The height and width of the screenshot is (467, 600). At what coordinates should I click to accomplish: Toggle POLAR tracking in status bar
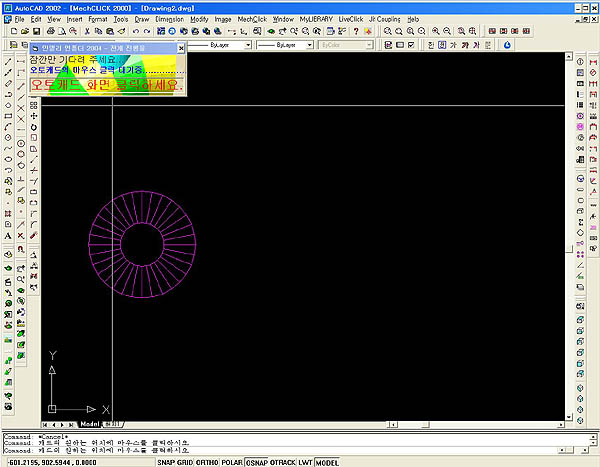pyautogui.click(x=232, y=462)
